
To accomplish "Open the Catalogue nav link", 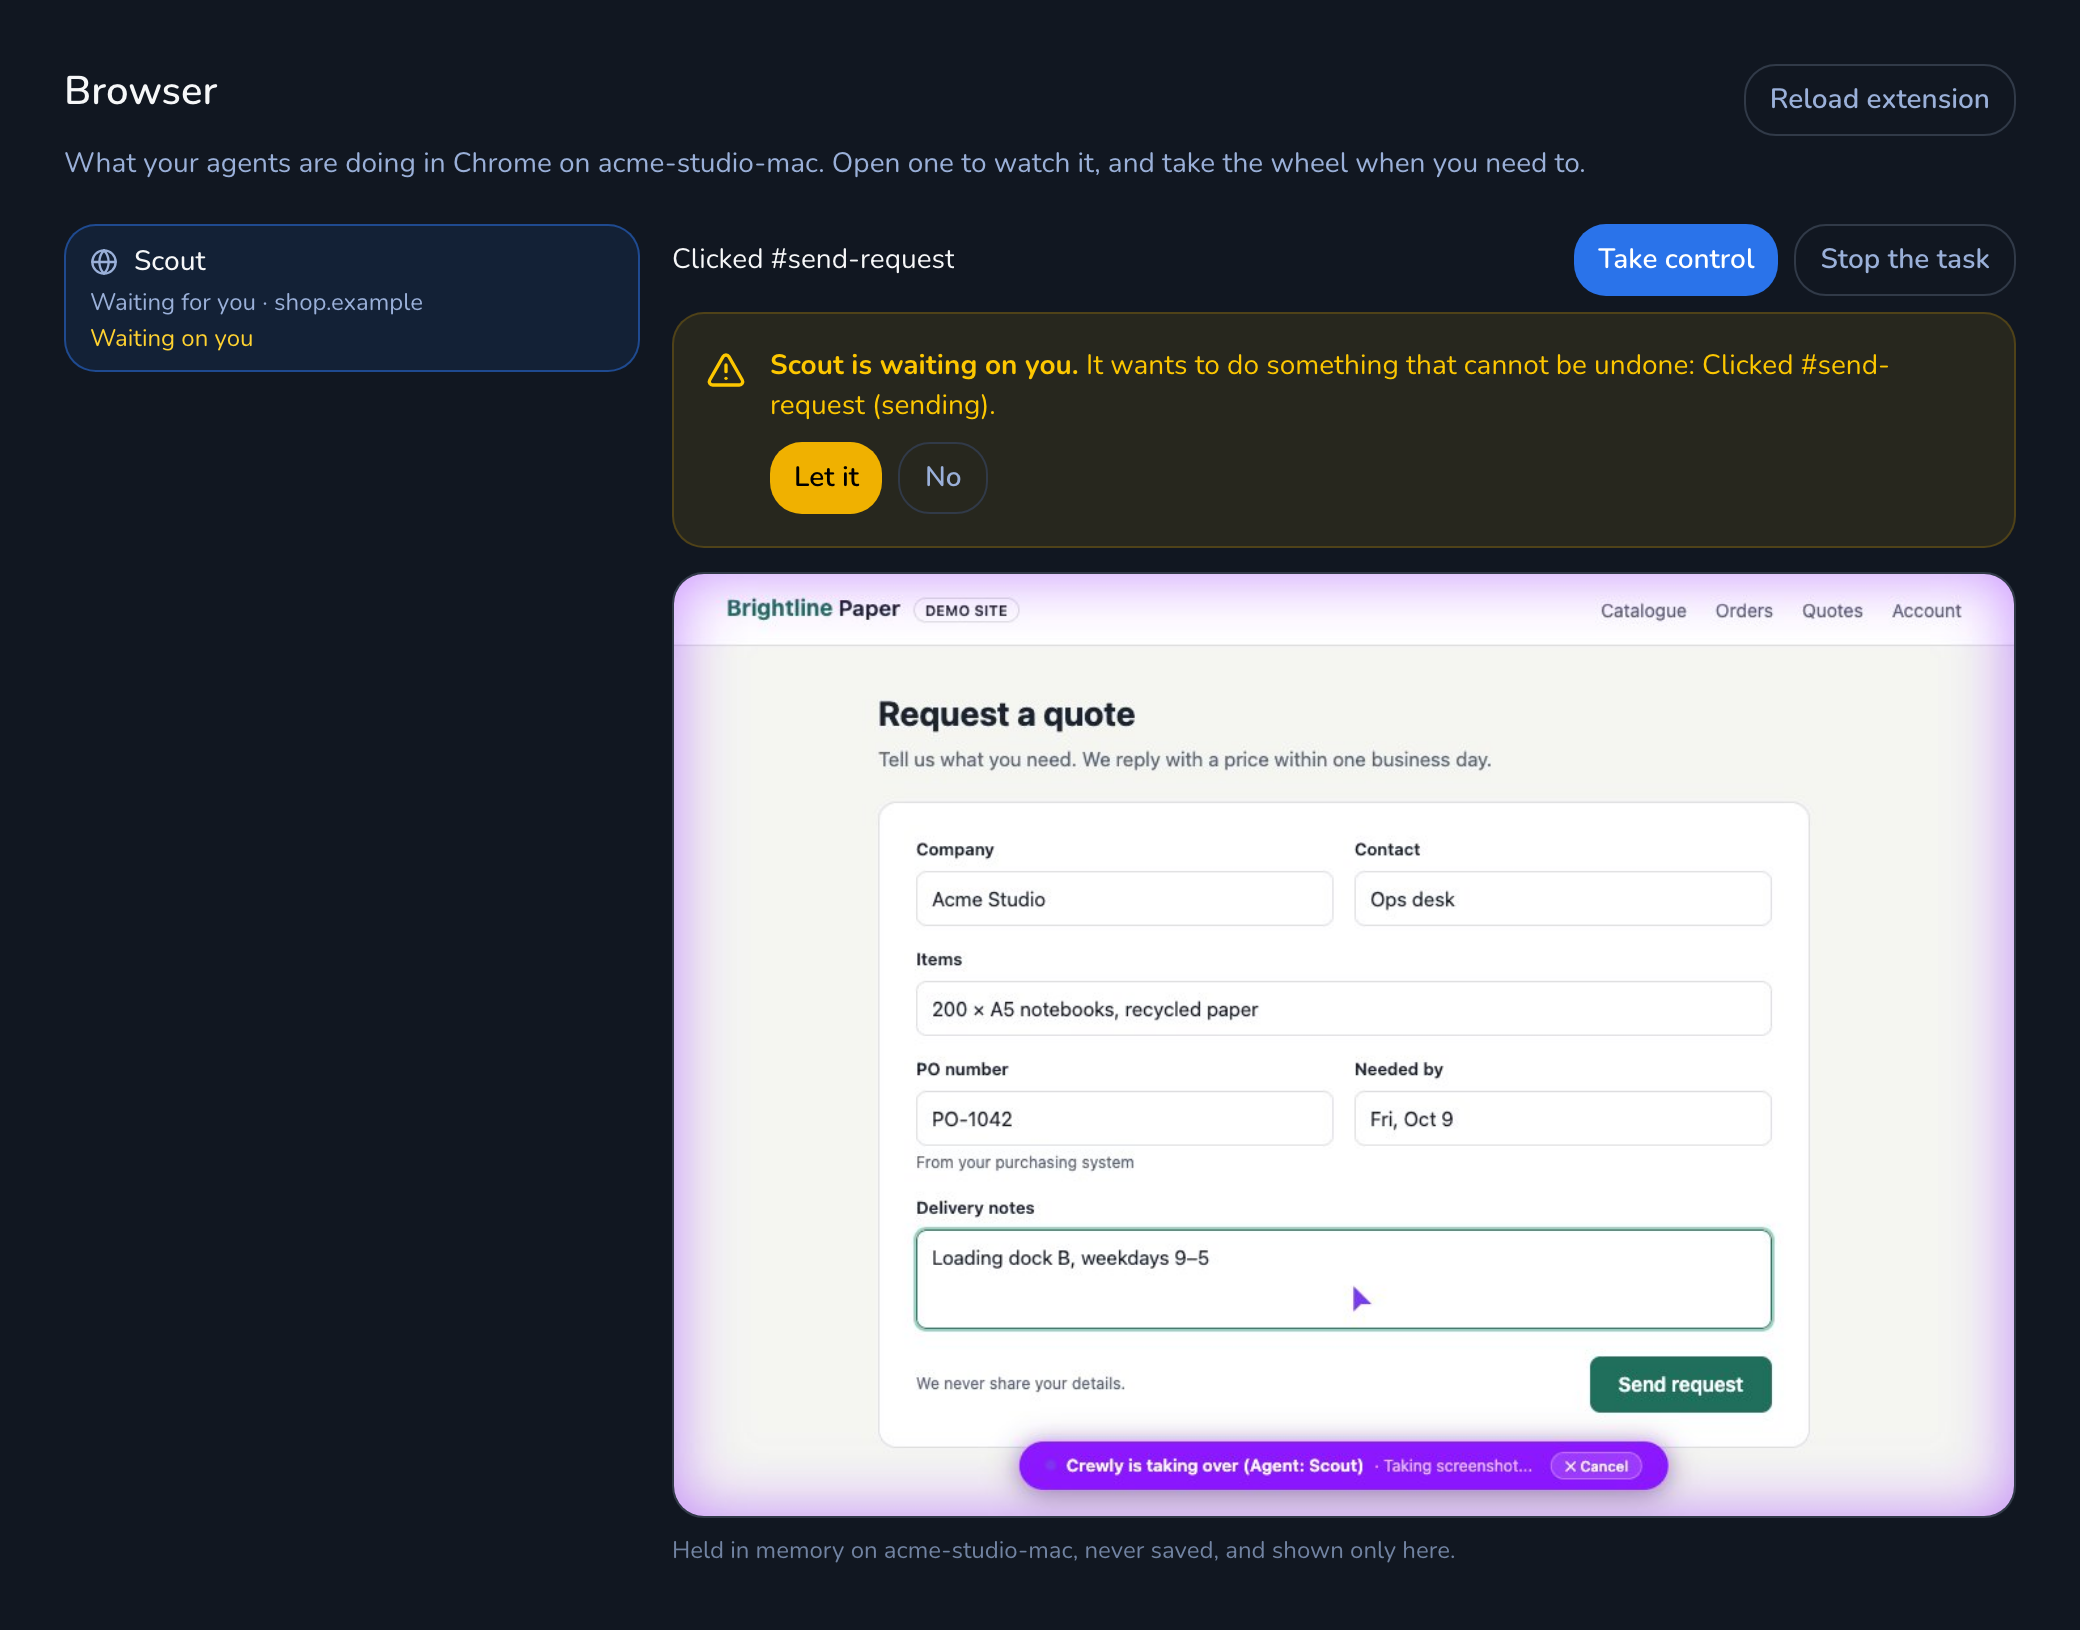I will click(x=1643, y=611).
